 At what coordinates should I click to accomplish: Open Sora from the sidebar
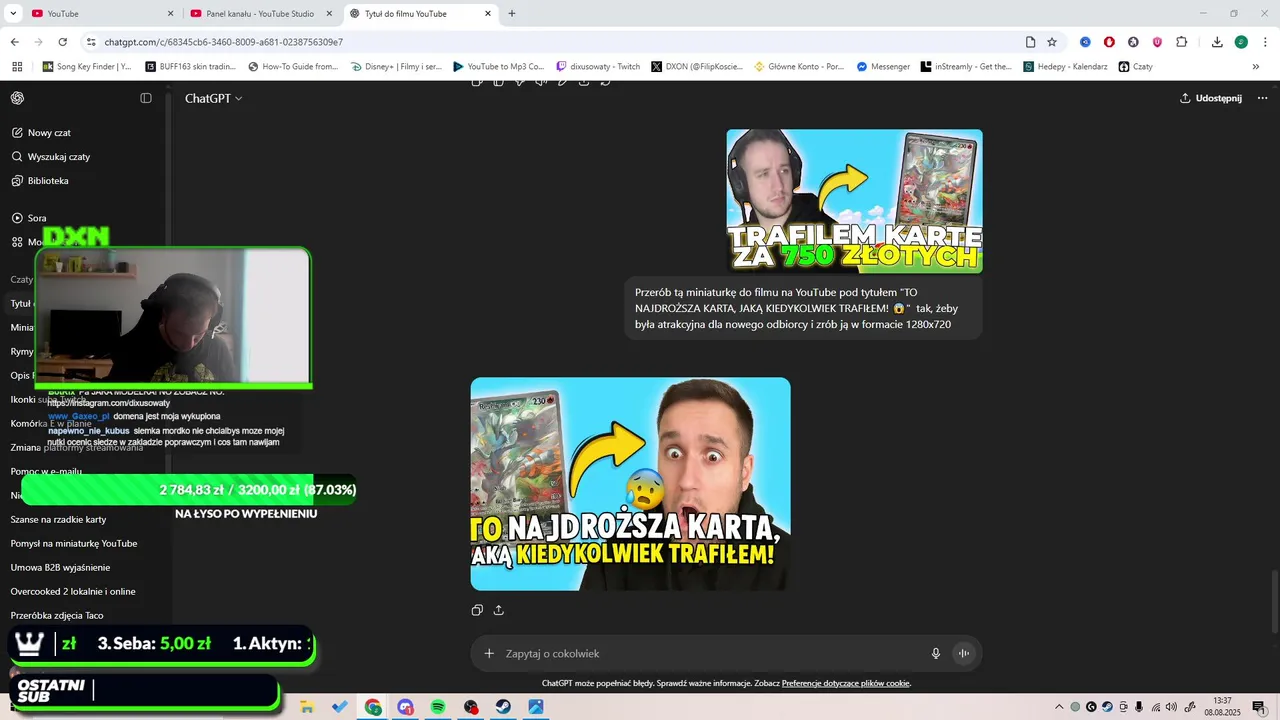click(x=29, y=218)
